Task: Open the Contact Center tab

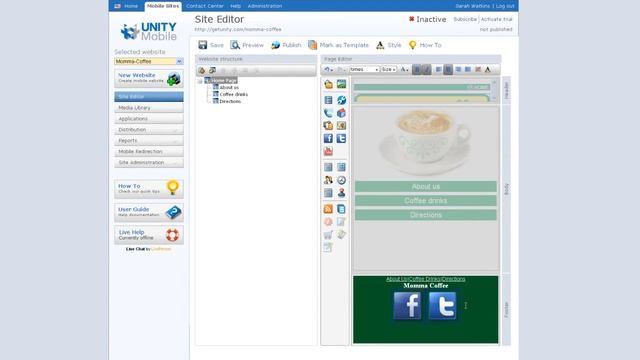Action: click(204, 6)
